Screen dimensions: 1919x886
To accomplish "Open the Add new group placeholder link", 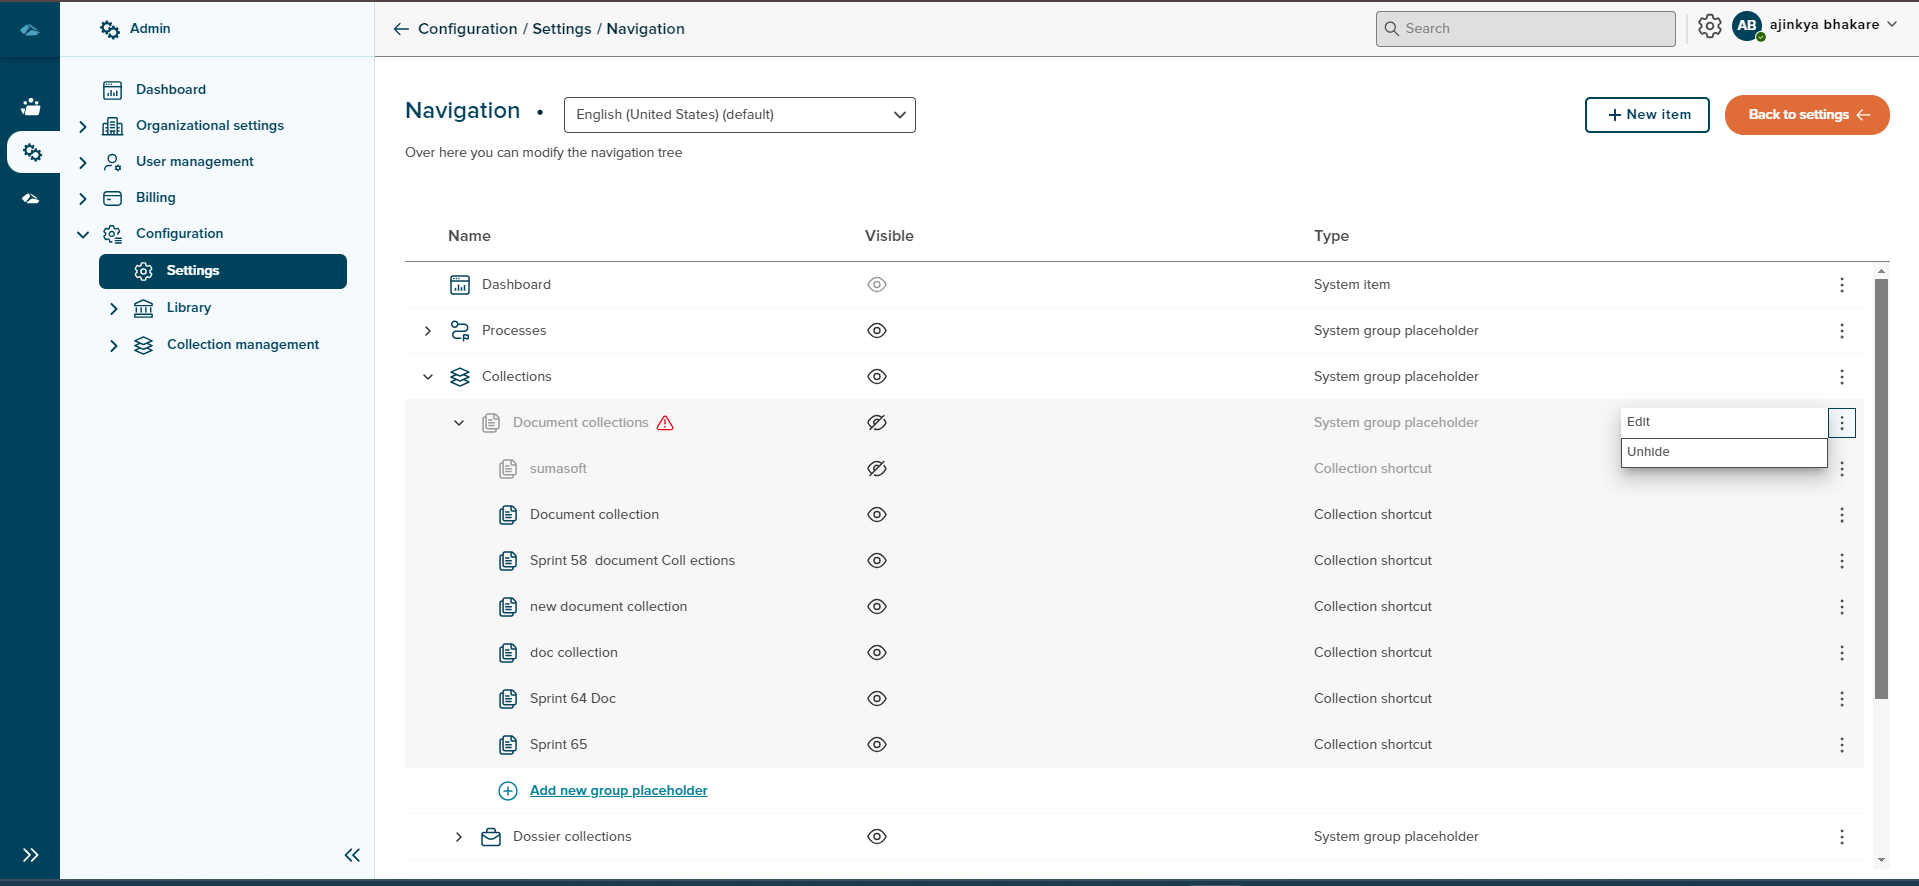I will pyautogui.click(x=618, y=791).
